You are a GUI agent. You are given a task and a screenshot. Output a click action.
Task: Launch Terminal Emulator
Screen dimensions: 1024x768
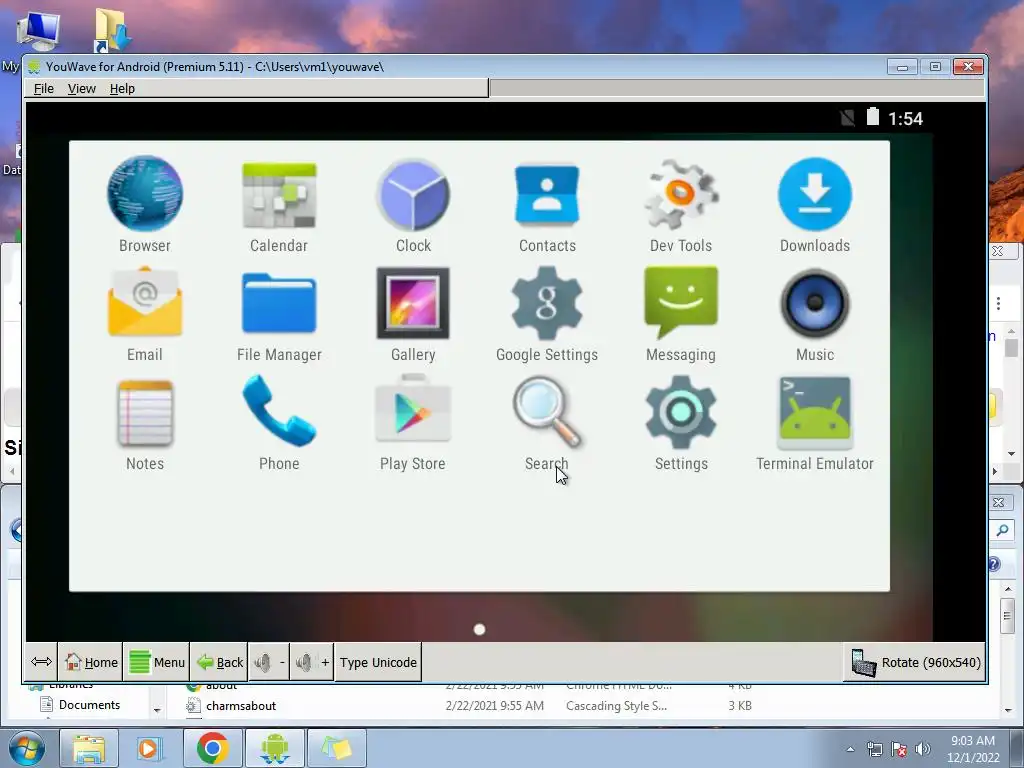pyautogui.click(x=815, y=423)
